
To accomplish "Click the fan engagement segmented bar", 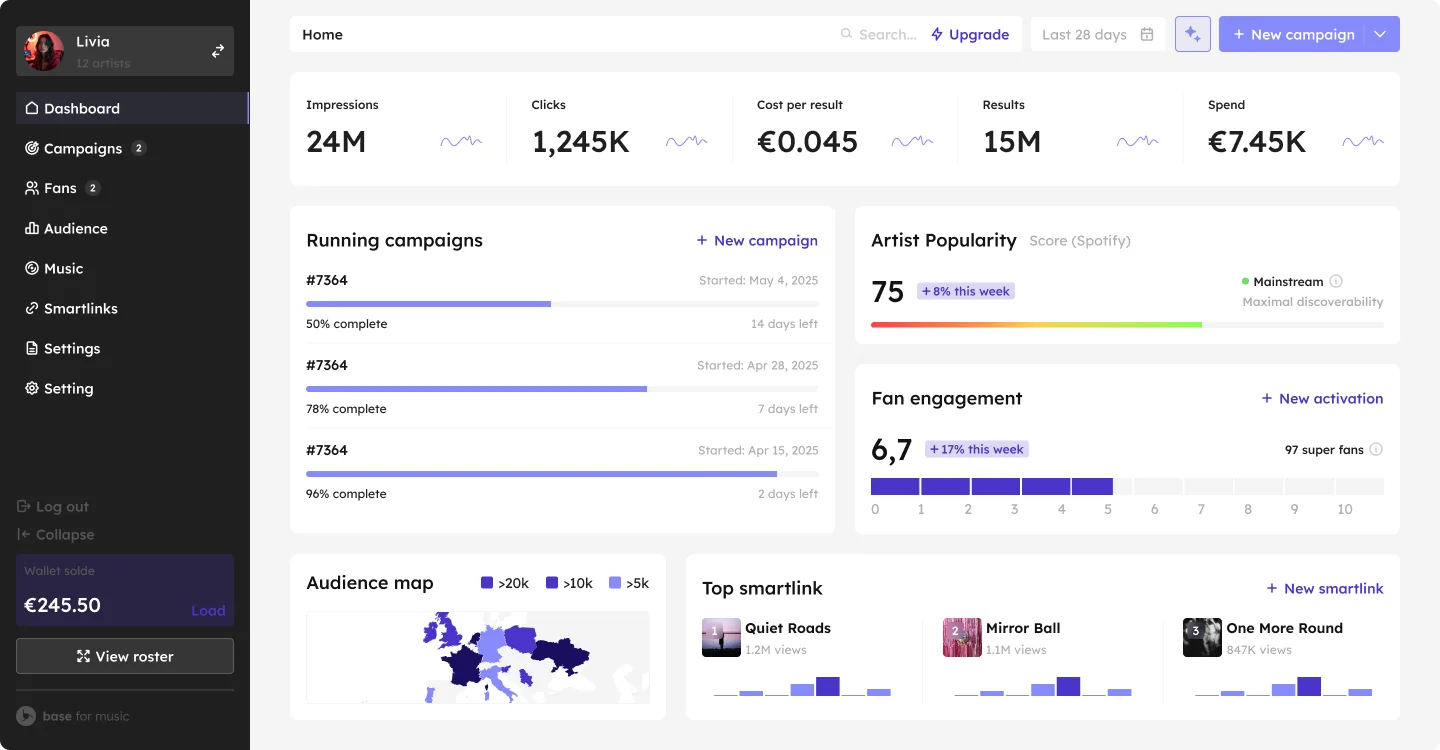I will (1127, 486).
